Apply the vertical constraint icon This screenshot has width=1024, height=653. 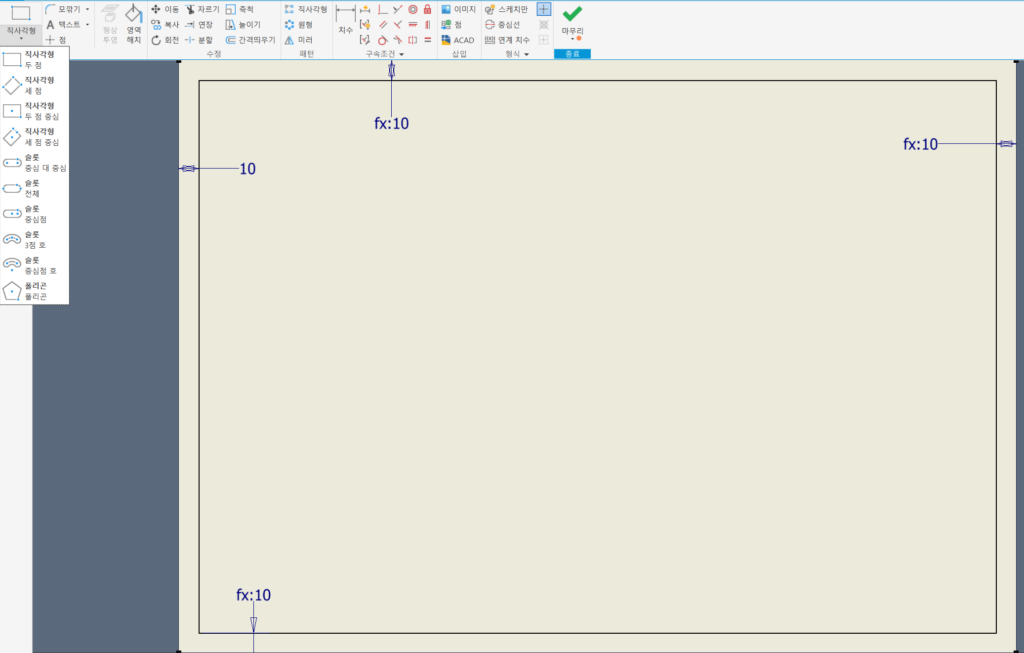pyautogui.click(x=427, y=25)
